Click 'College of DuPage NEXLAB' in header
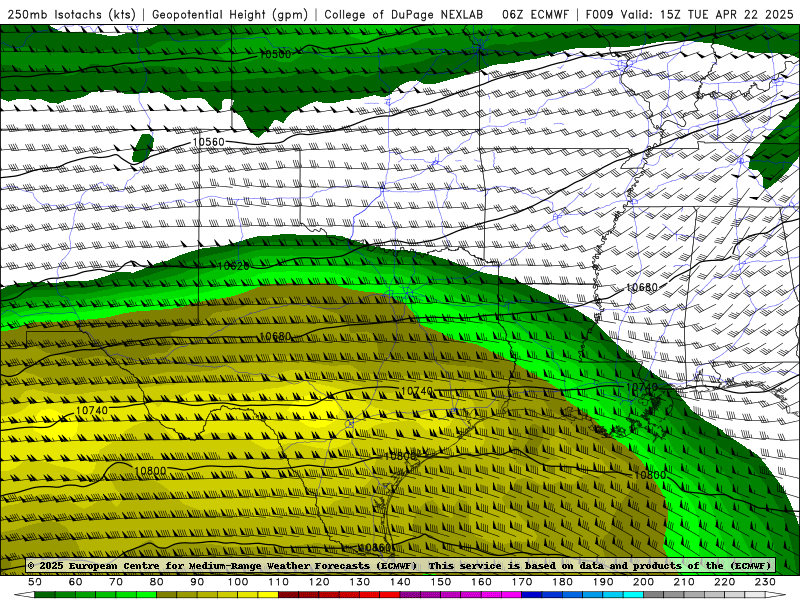This screenshot has height=600, width=800. [404, 14]
